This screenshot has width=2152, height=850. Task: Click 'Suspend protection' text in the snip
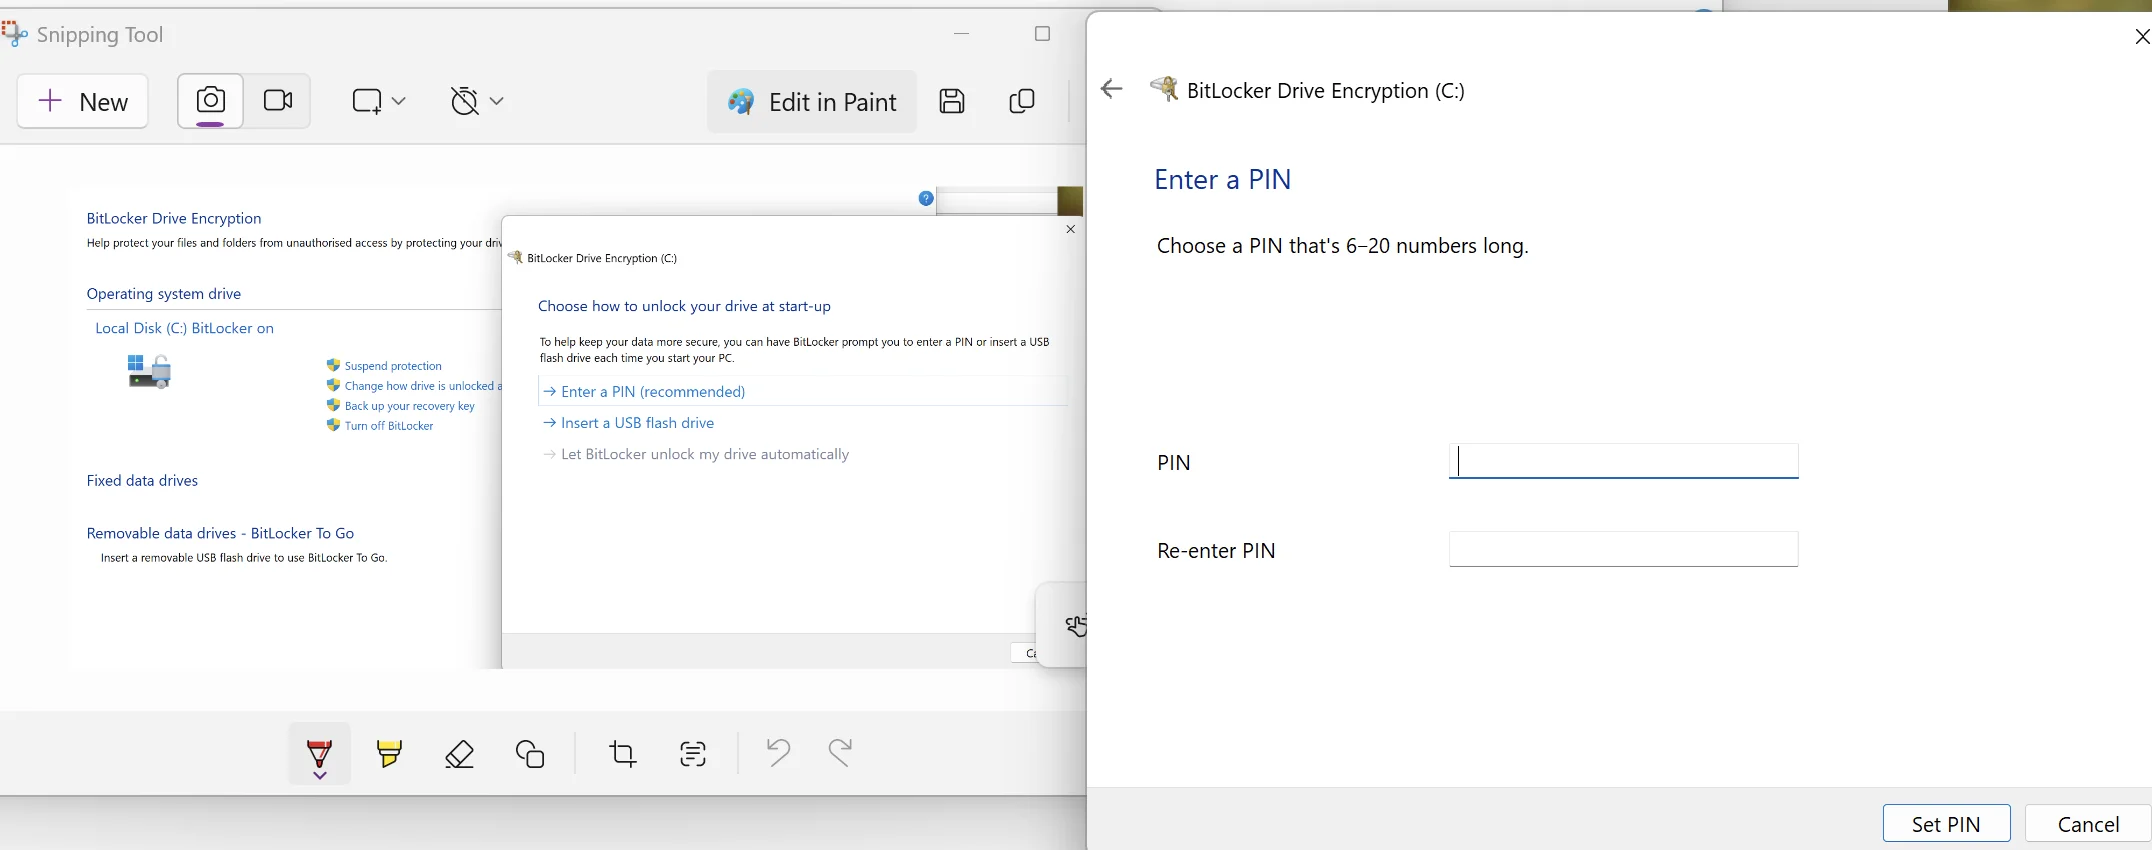393,366
